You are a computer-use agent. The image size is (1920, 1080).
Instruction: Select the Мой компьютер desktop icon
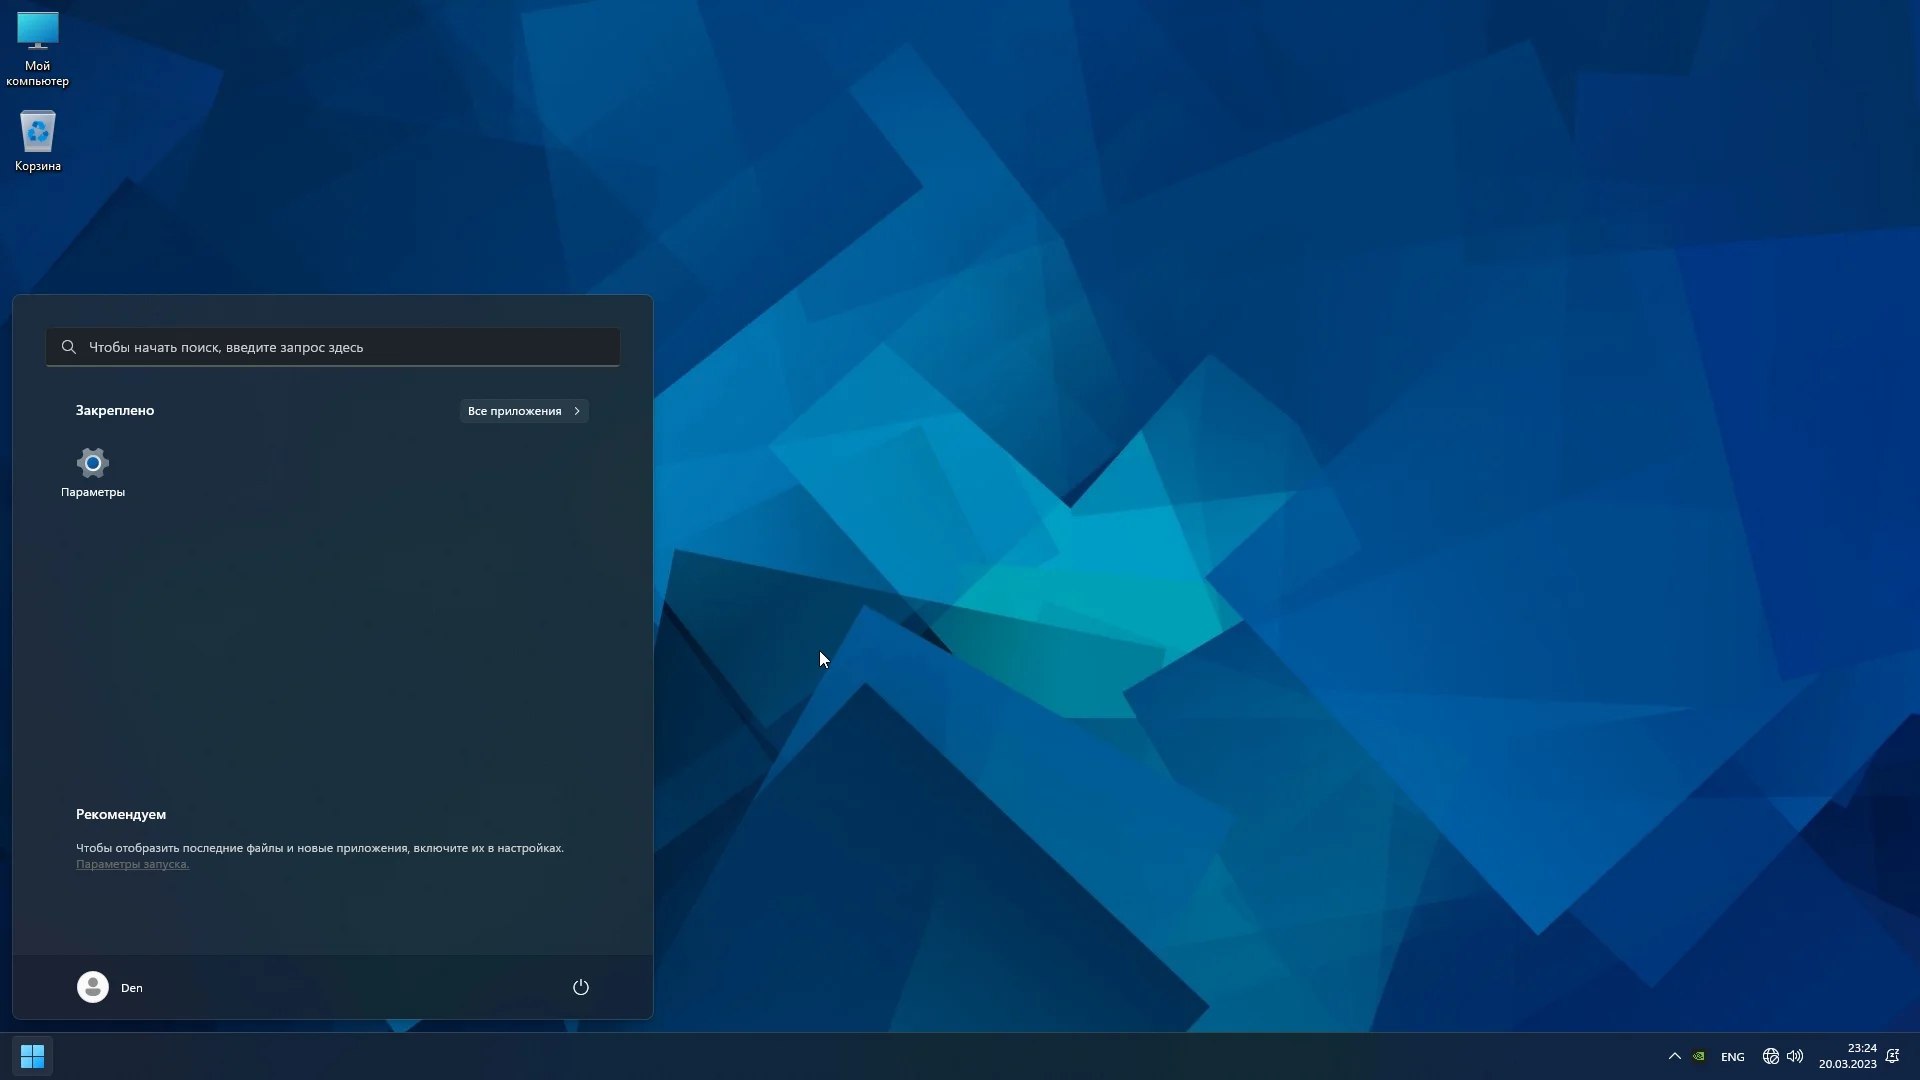[x=38, y=49]
